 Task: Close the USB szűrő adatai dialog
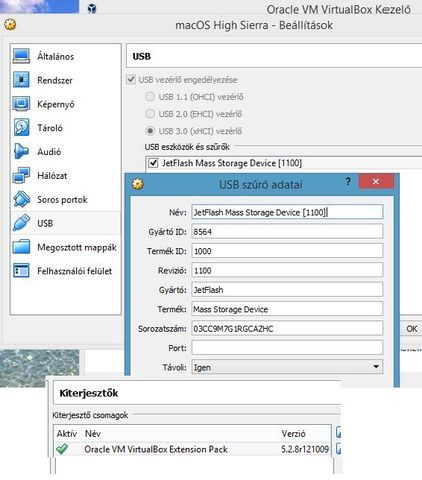376,181
